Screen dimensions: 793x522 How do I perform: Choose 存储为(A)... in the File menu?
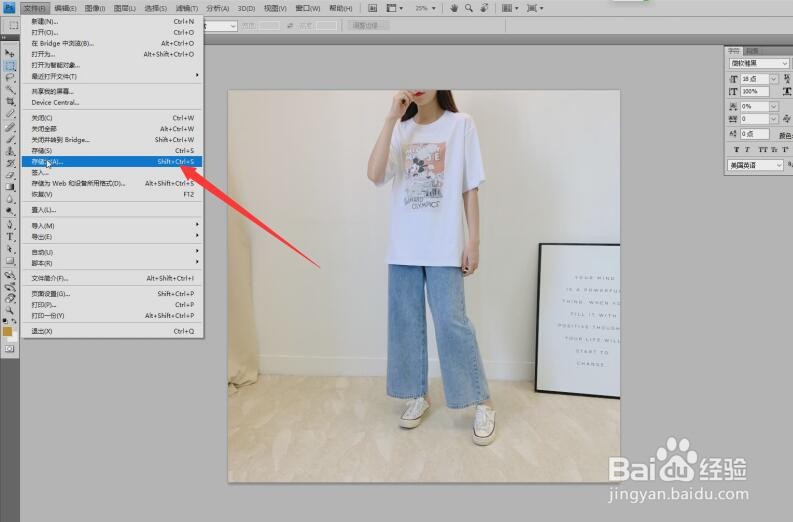coord(112,162)
